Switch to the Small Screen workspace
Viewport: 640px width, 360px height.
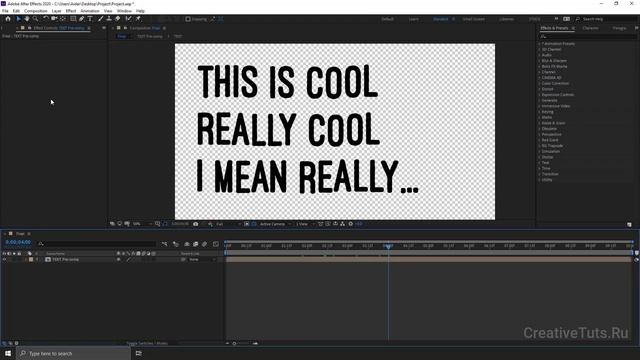click(x=473, y=19)
